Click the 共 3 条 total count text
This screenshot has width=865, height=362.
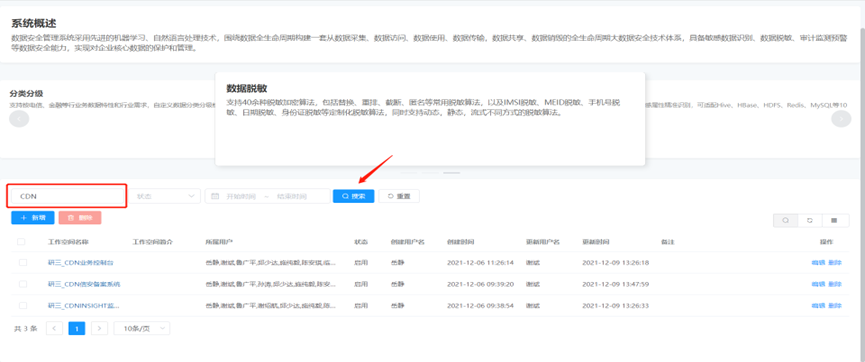(x=25, y=328)
